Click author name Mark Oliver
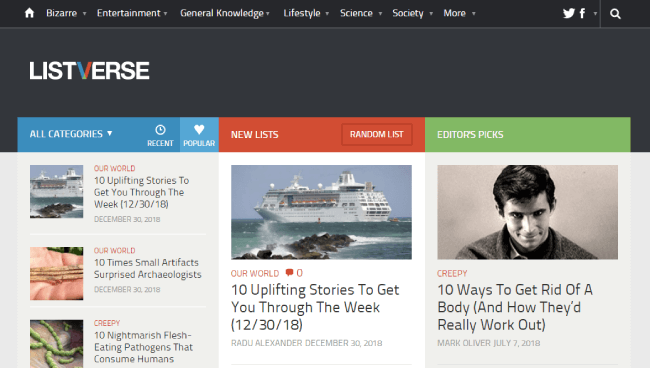The height and width of the screenshot is (368, 650). point(464,343)
